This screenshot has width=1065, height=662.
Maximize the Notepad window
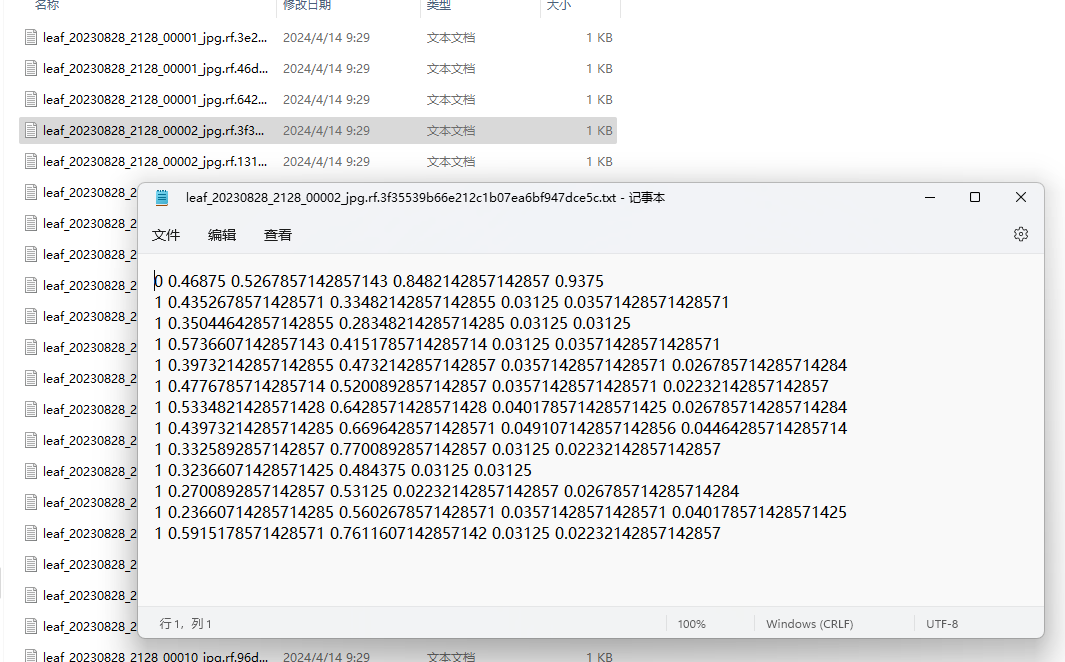(974, 198)
